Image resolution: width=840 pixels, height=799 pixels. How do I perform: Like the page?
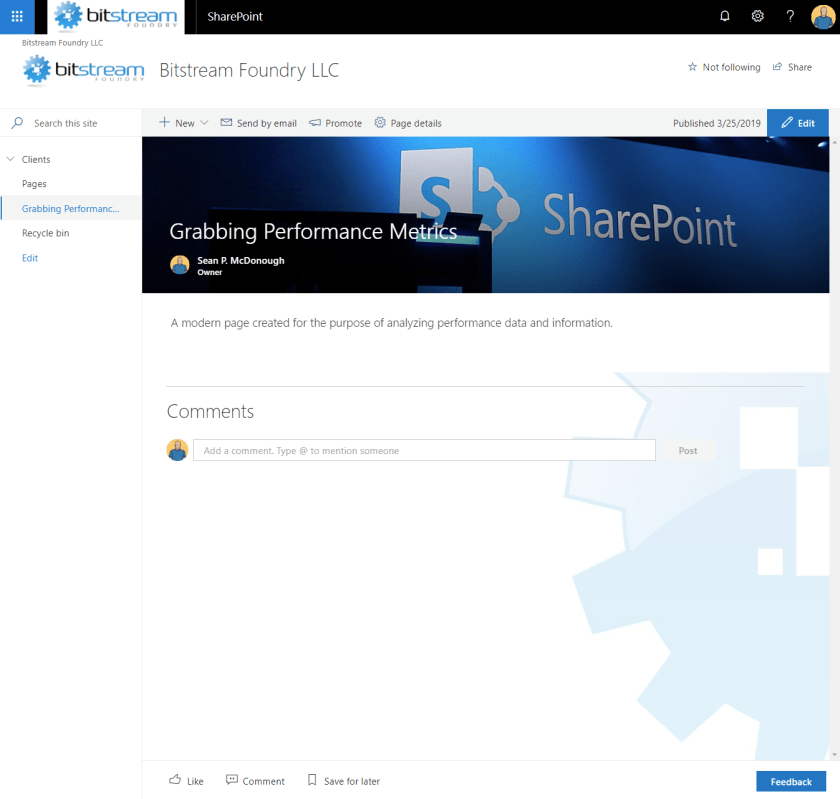[186, 781]
